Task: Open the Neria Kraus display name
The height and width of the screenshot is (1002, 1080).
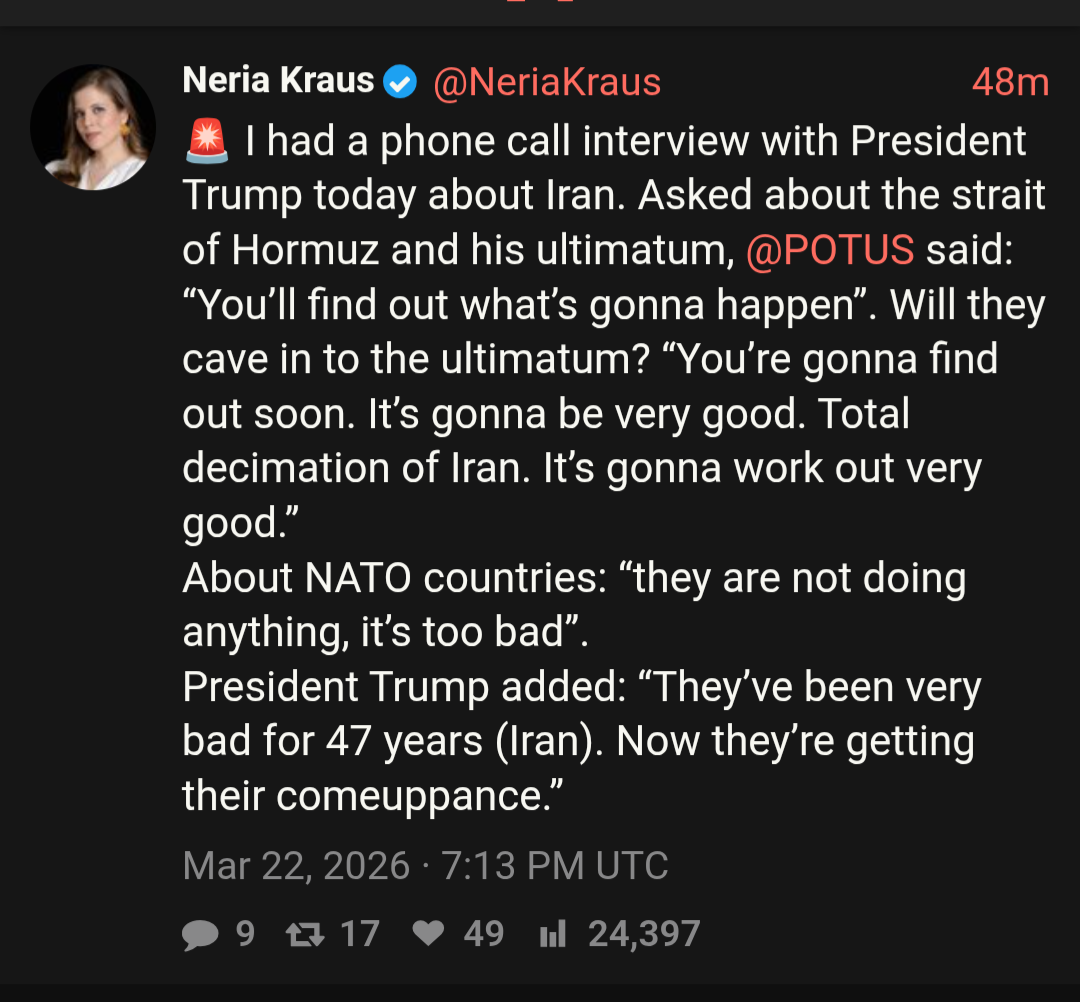Action: [278, 81]
